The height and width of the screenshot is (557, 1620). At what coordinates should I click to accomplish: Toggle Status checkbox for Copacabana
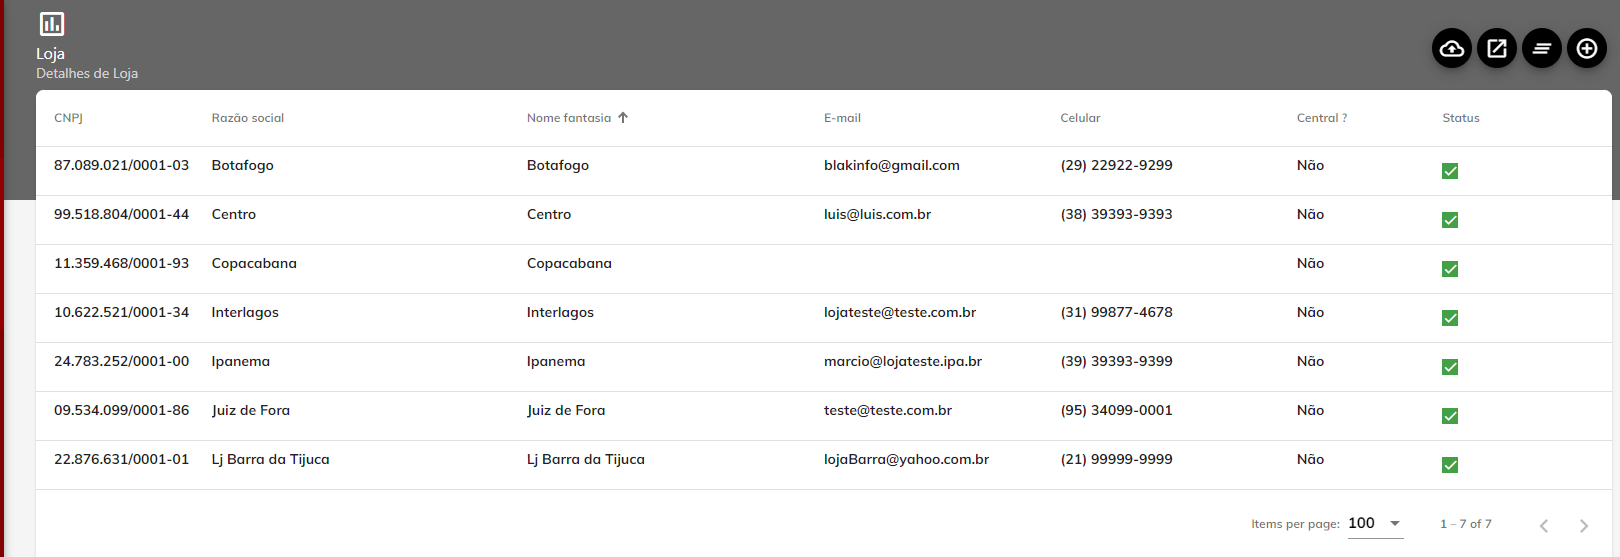(x=1450, y=269)
